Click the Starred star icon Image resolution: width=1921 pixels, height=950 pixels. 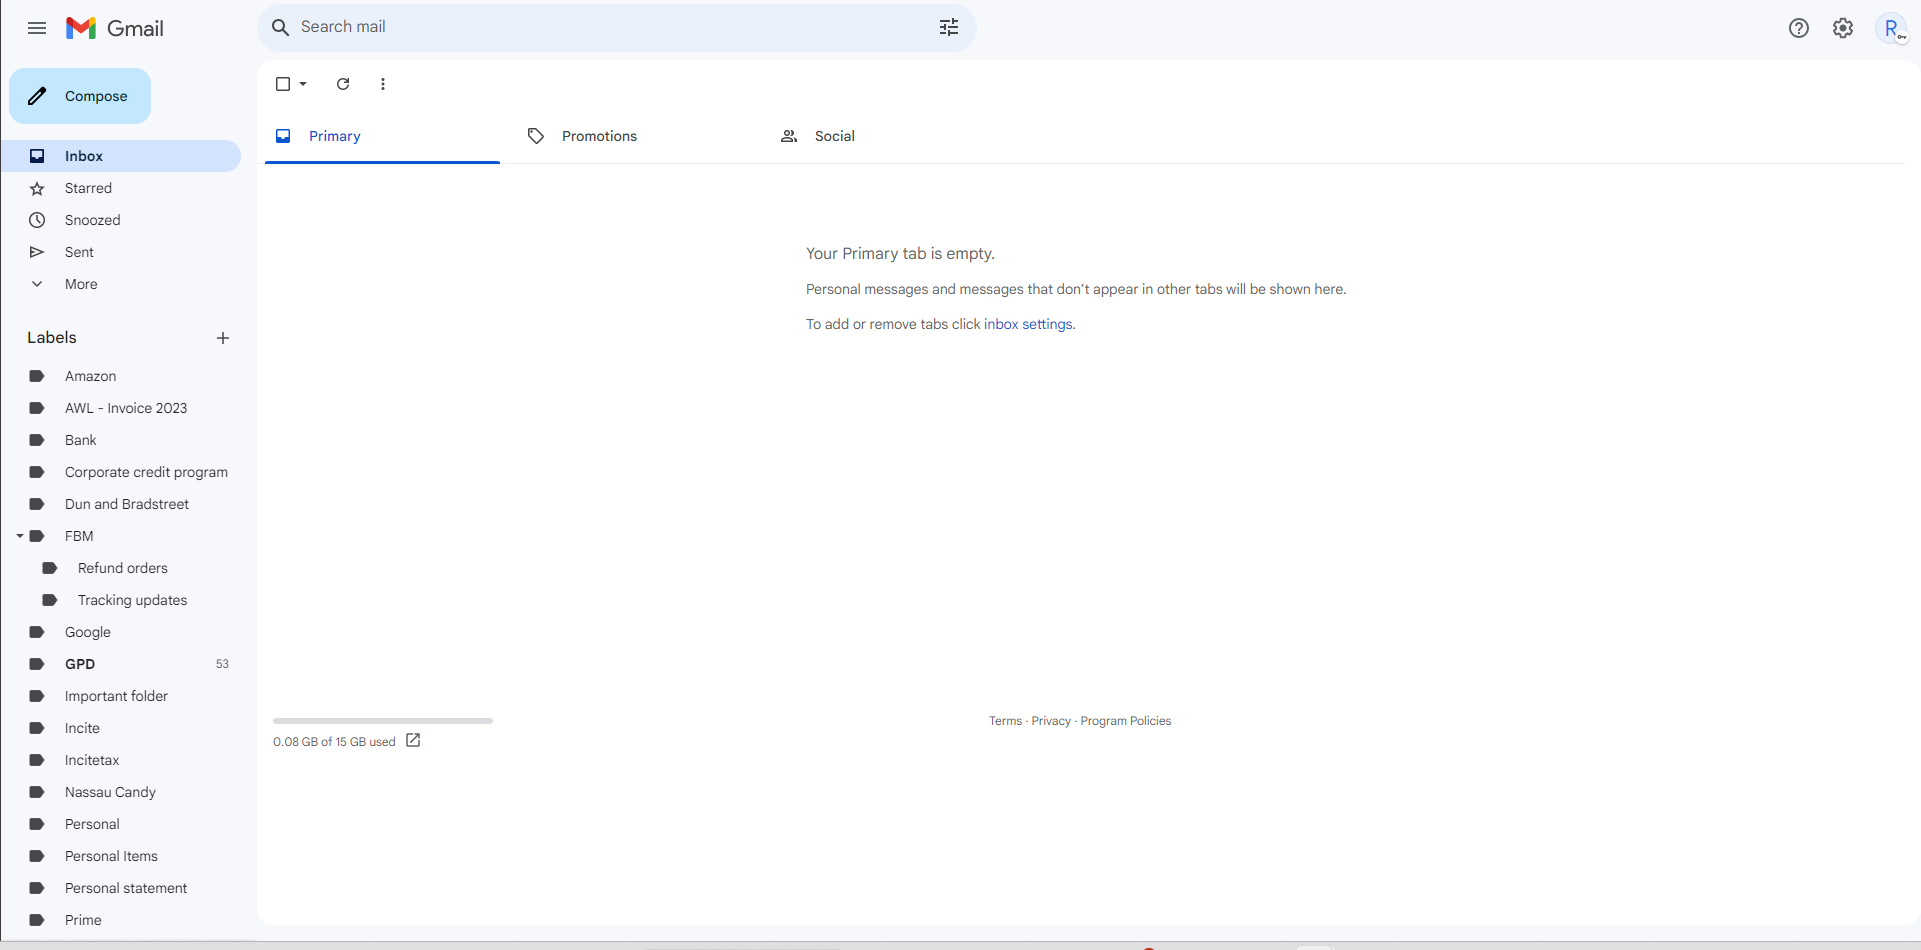click(x=37, y=188)
